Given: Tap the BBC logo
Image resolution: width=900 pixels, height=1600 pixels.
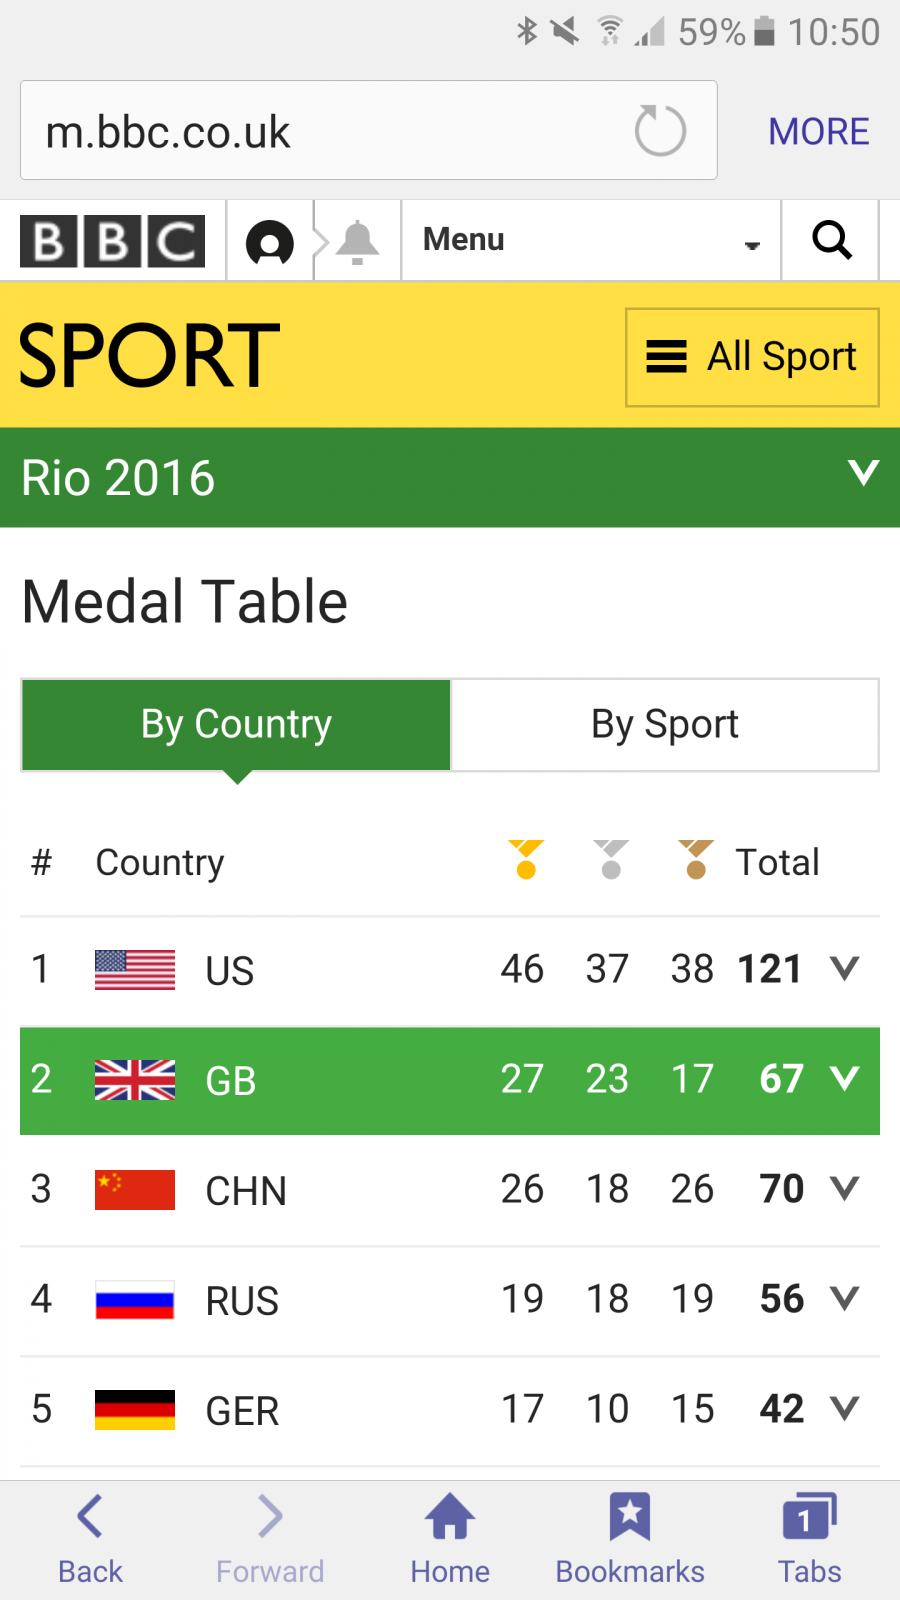Looking at the screenshot, I should tap(113, 241).
